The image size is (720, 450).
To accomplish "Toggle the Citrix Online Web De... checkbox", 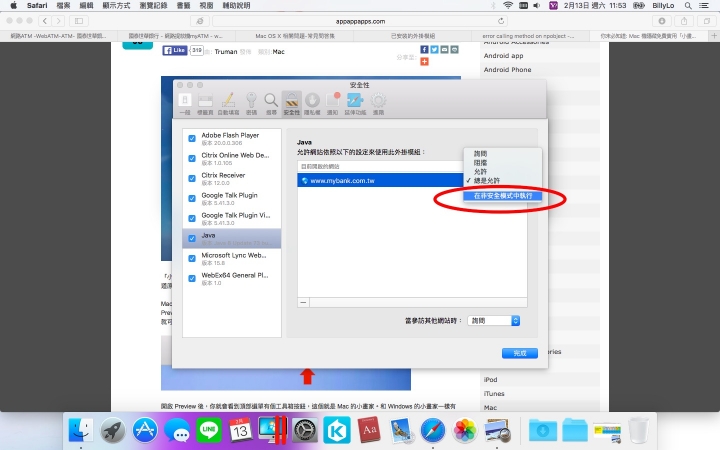I will 192,158.
